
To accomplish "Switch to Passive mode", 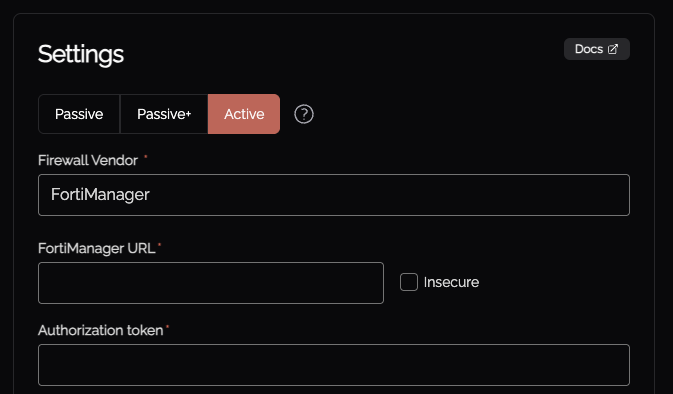I will pos(79,114).
